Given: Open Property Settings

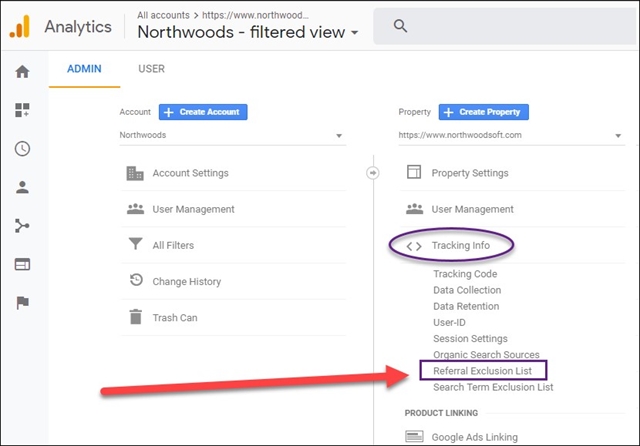Looking at the screenshot, I should pos(470,173).
